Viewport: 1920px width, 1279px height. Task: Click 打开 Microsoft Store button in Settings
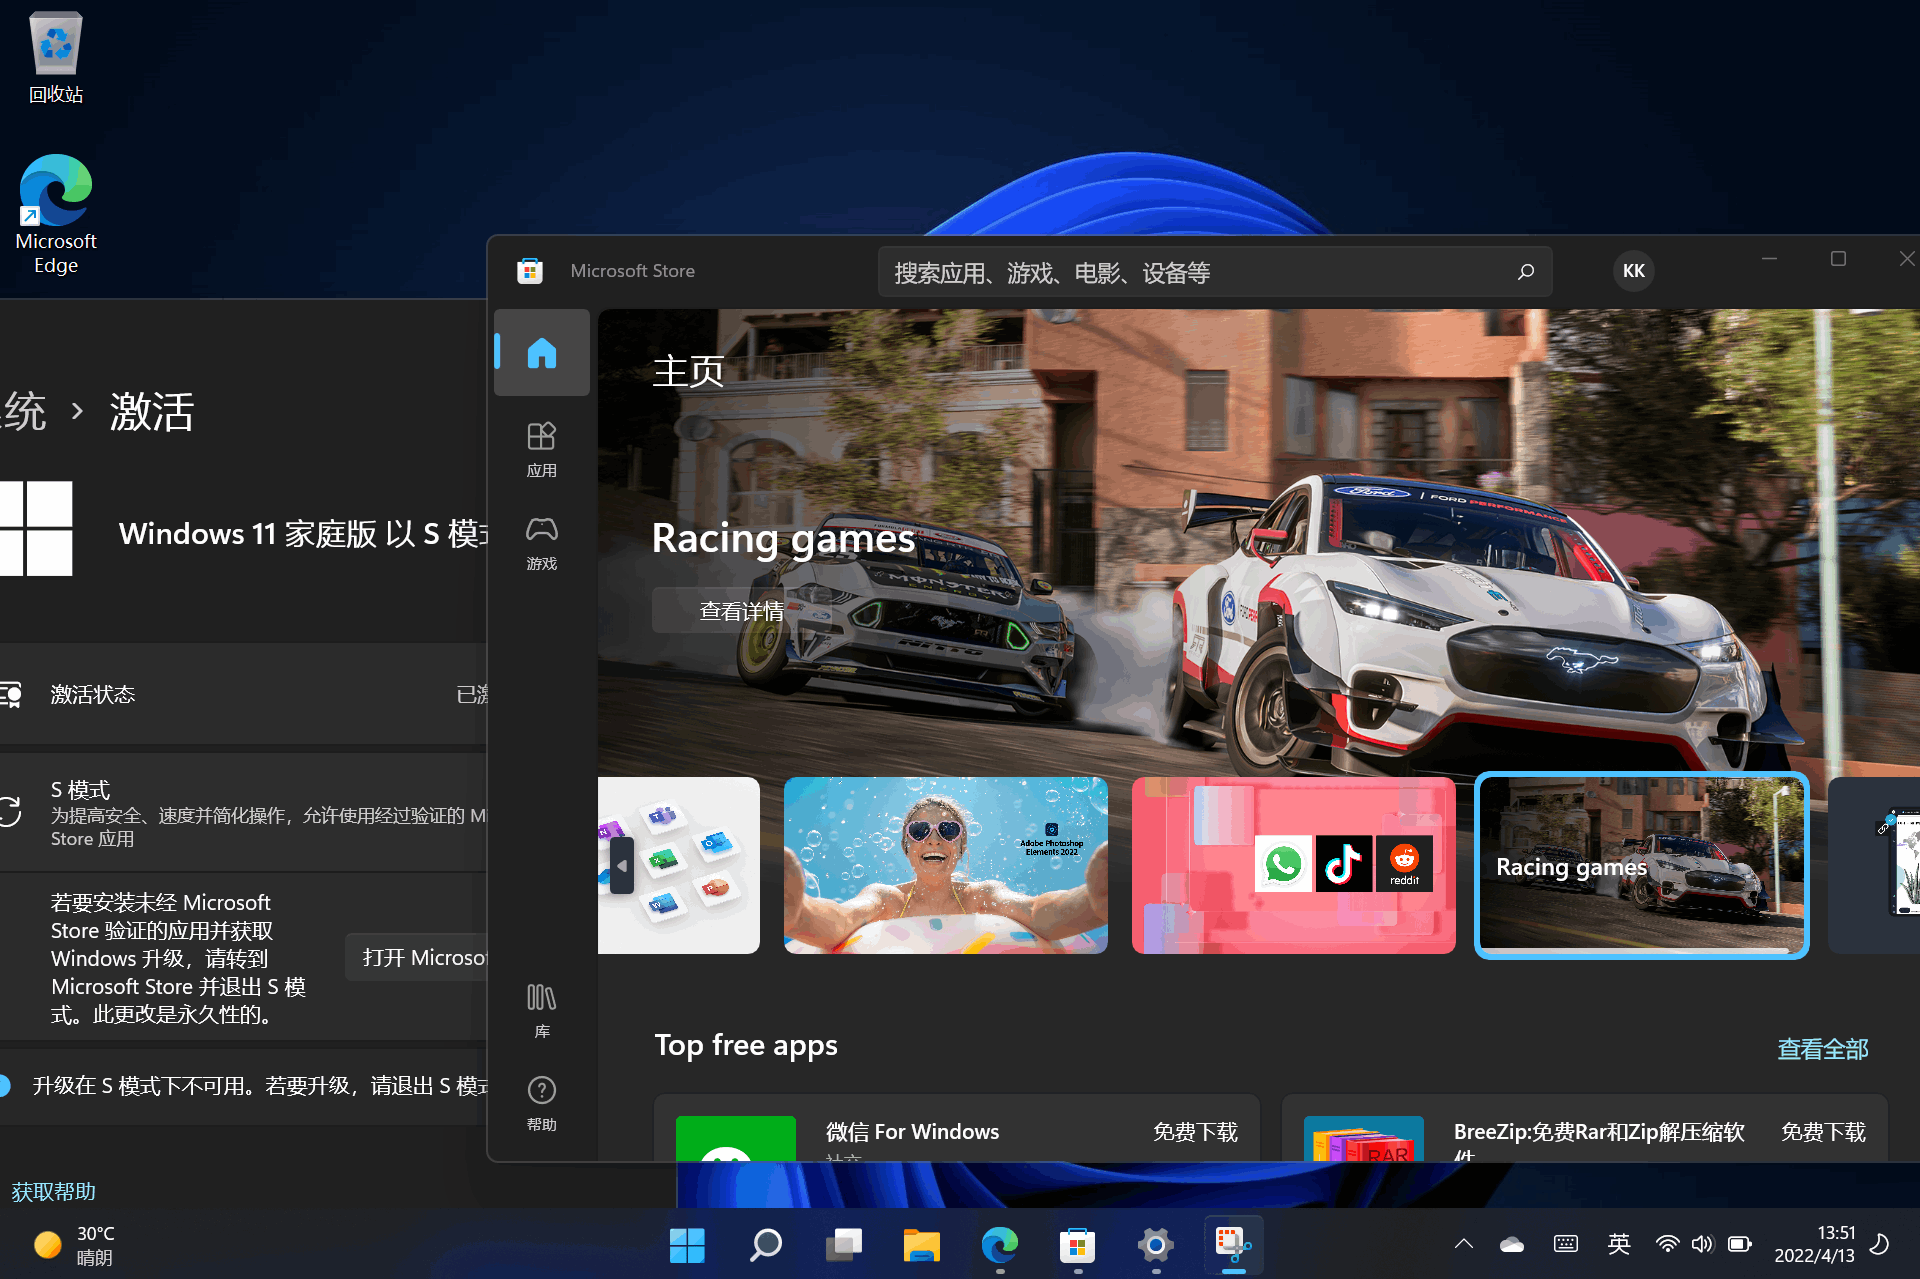point(416,958)
